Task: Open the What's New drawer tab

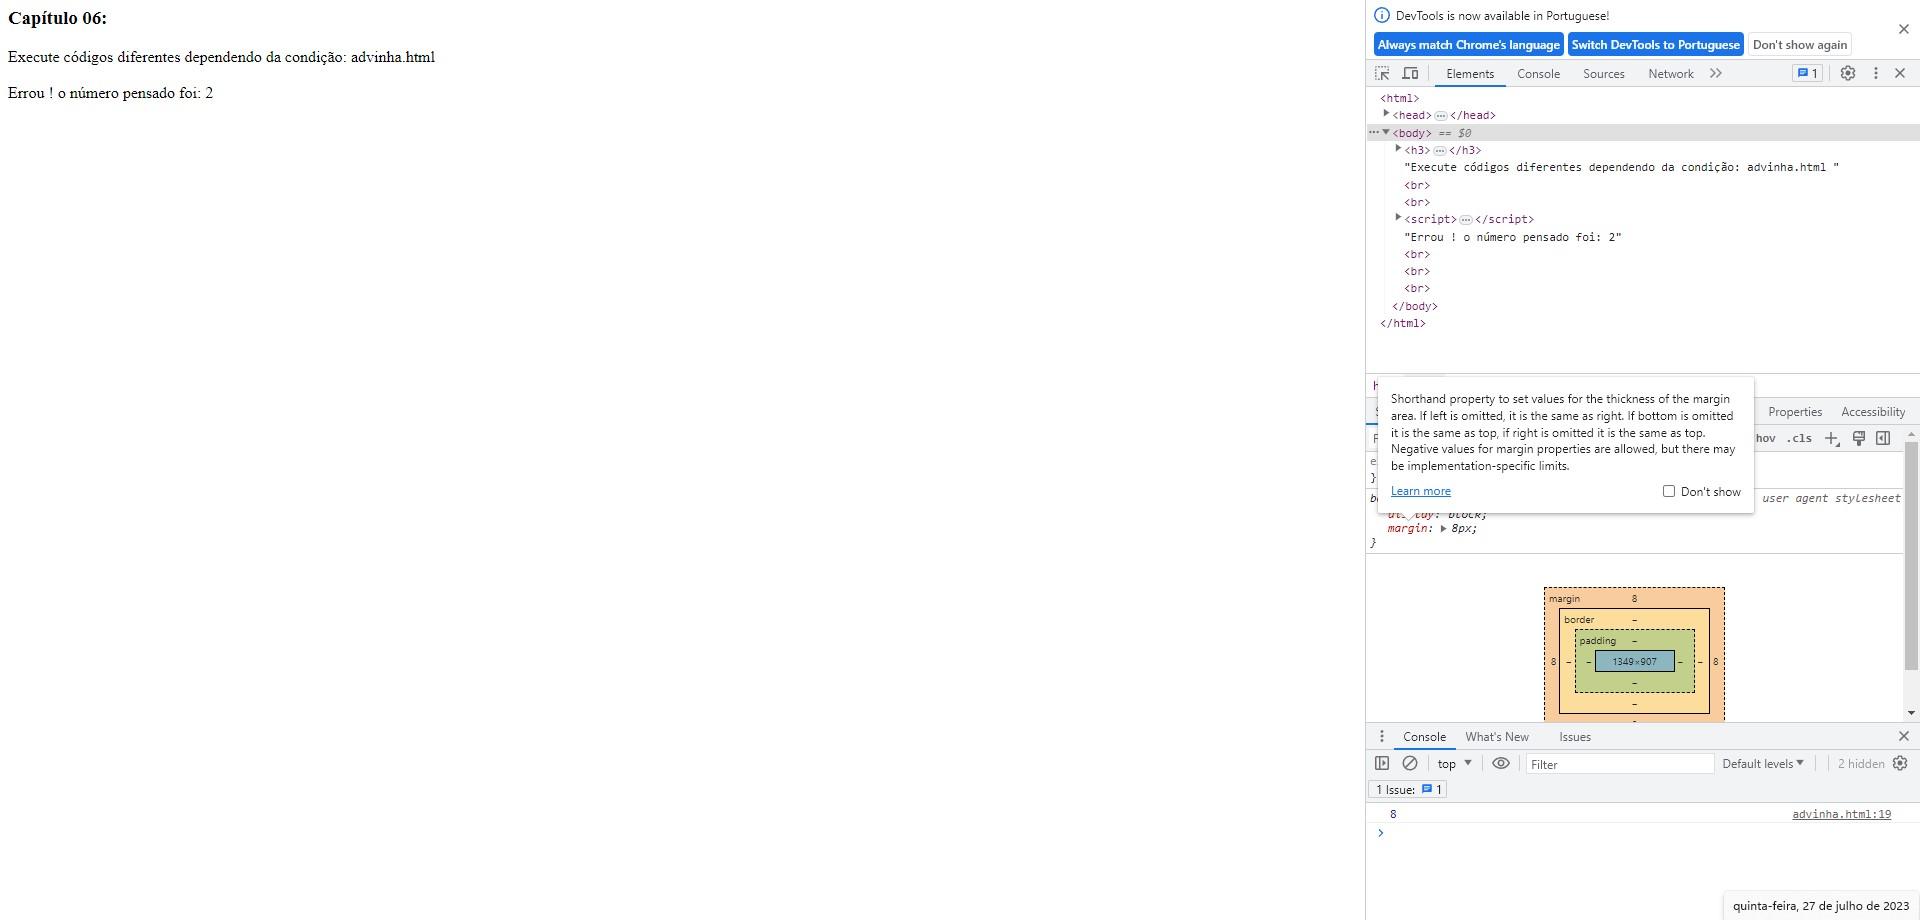Action: [x=1497, y=737]
